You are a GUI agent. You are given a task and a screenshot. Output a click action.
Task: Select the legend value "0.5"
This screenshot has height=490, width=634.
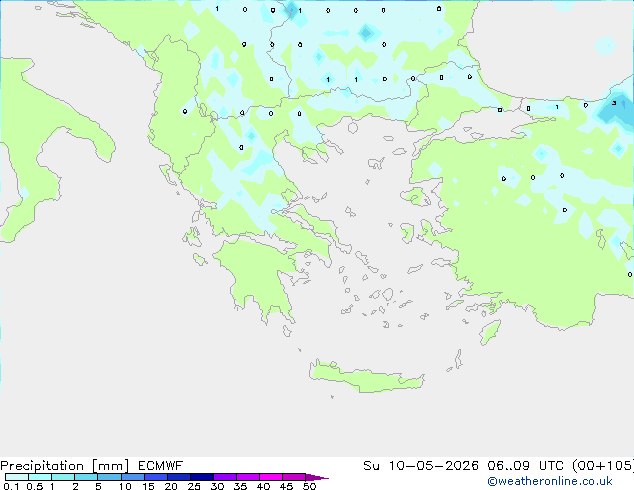tap(35, 486)
